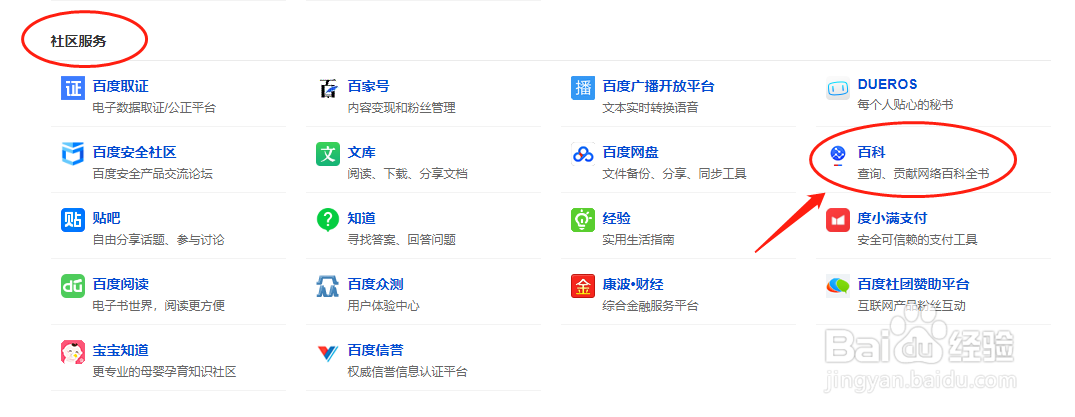Open the 百度信誉 link
The height and width of the screenshot is (417, 1075).
click(x=375, y=350)
